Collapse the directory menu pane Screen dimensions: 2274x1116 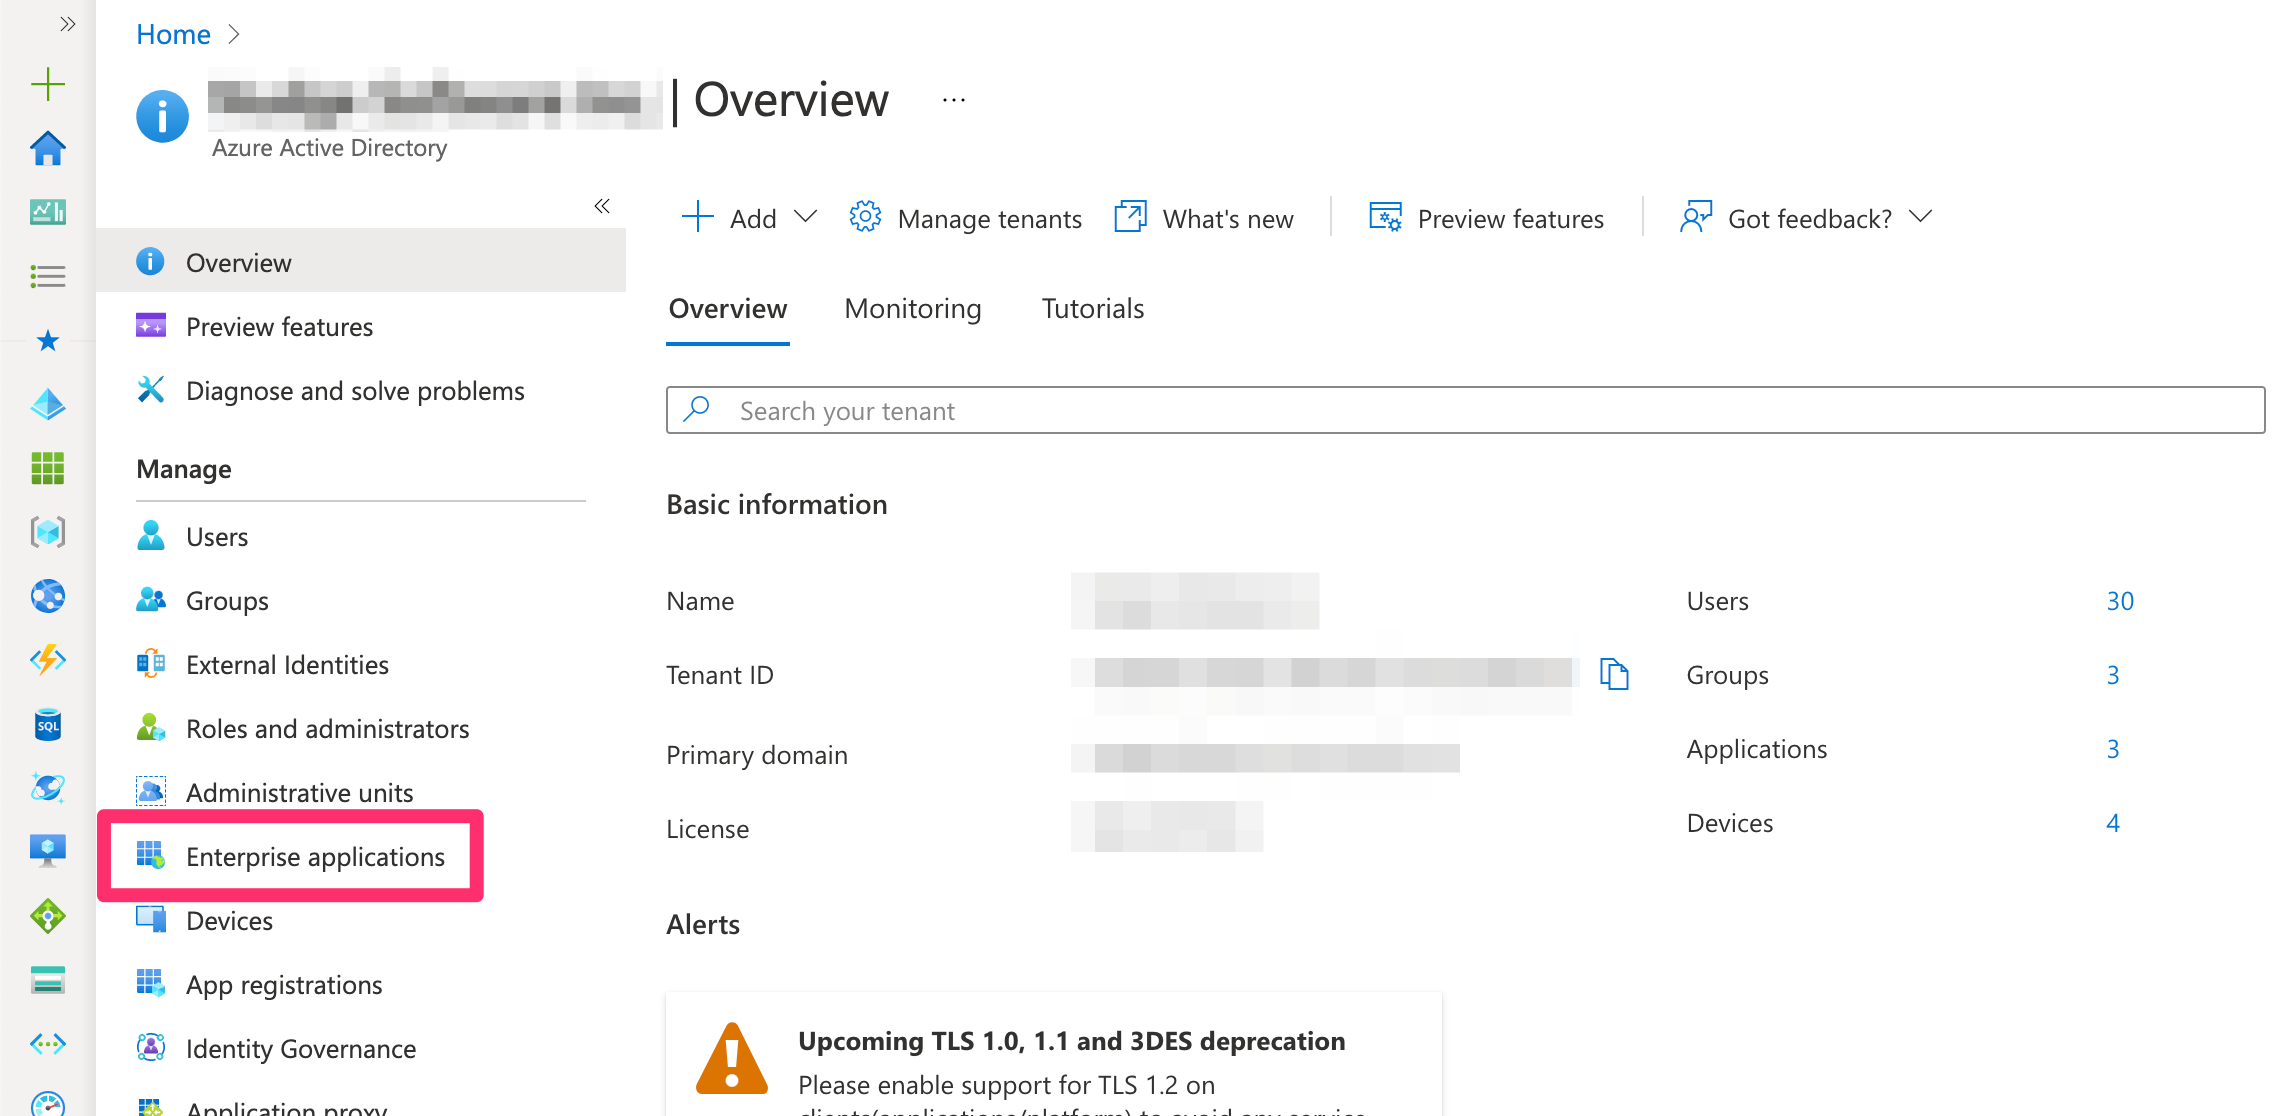[602, 206]
